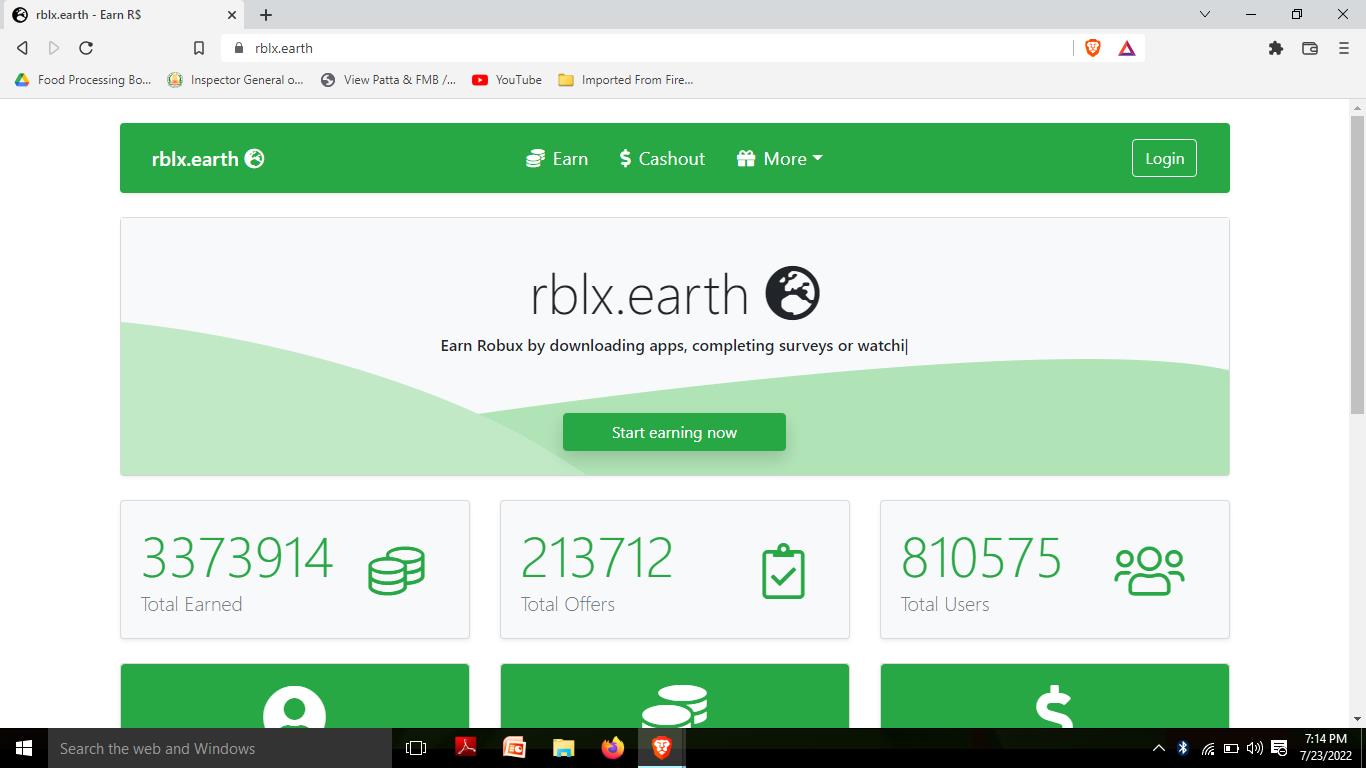The image size is (1366, 768).
Task: Open the YouTube bookmark
Action: coord(507,80)
